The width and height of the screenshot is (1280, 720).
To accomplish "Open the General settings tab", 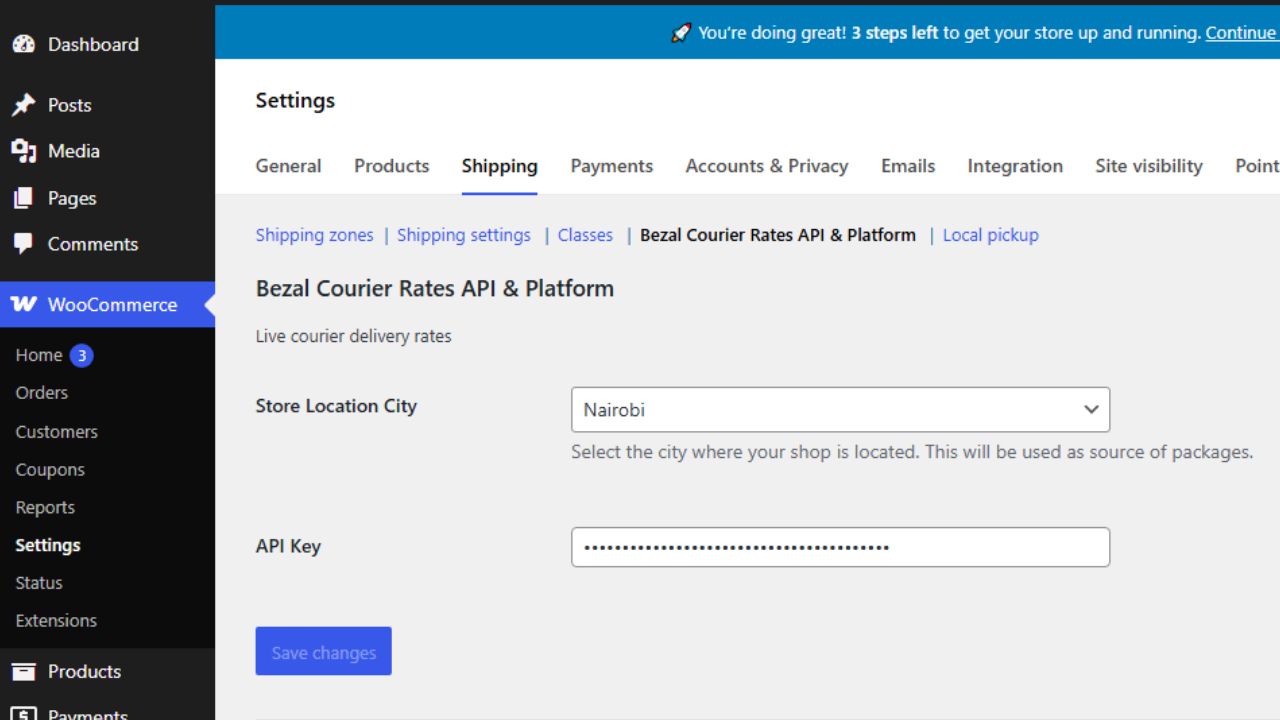I will tap(289, 166).
